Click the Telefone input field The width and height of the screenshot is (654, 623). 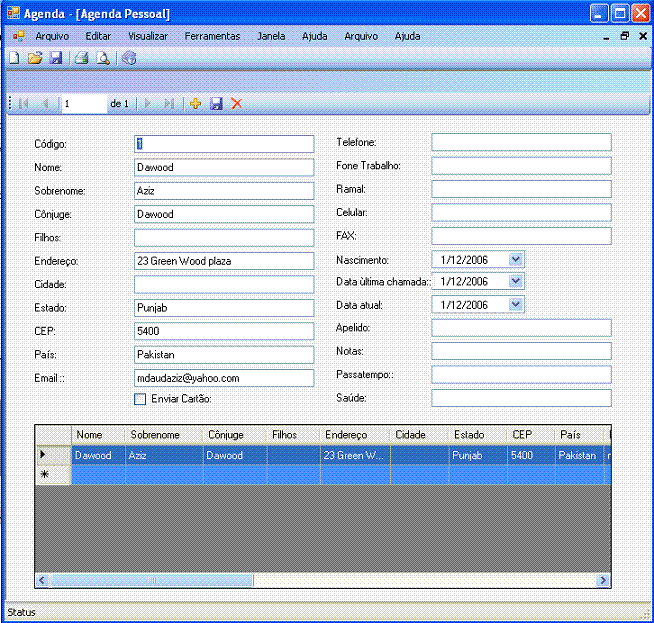(521, 142)
